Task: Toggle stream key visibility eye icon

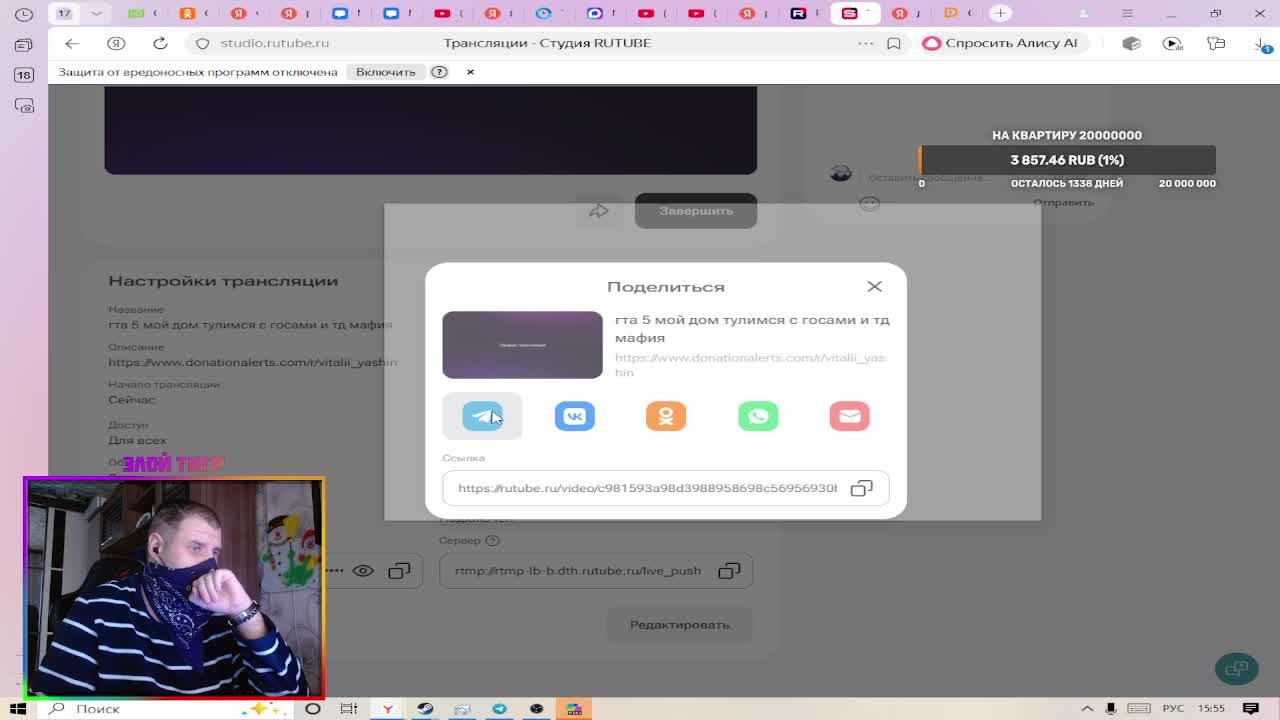Action: click(363, 571)
